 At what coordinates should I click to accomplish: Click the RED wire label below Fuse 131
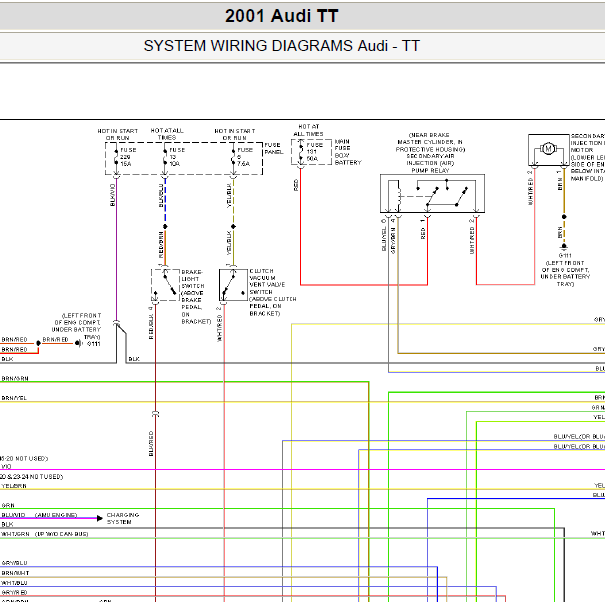coord(296,185)
